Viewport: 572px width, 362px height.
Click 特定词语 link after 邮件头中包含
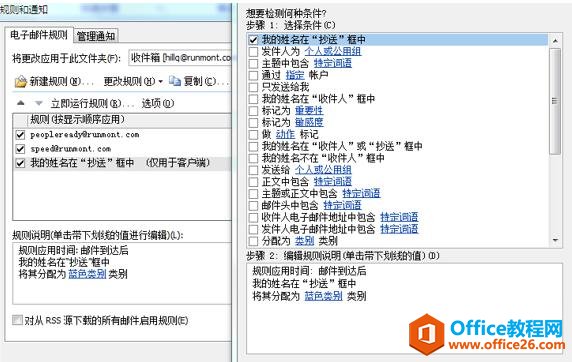(342, 205)
